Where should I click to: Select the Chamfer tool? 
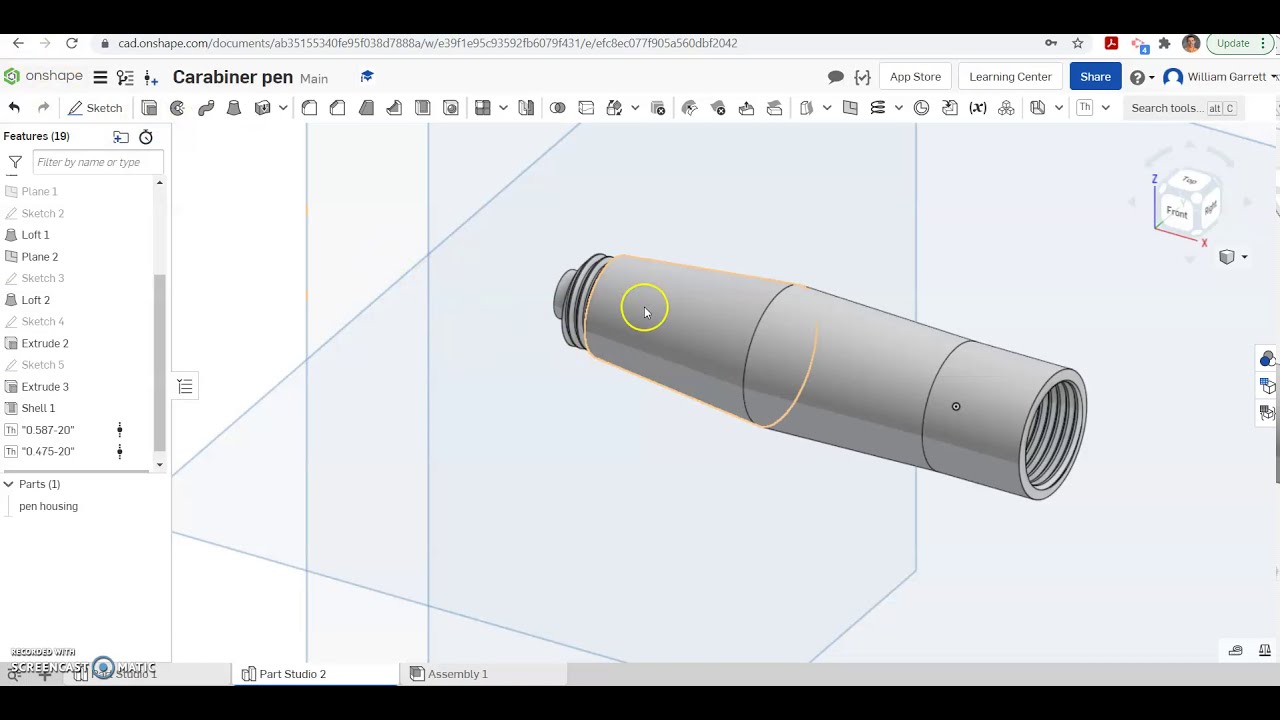(337, 108)
